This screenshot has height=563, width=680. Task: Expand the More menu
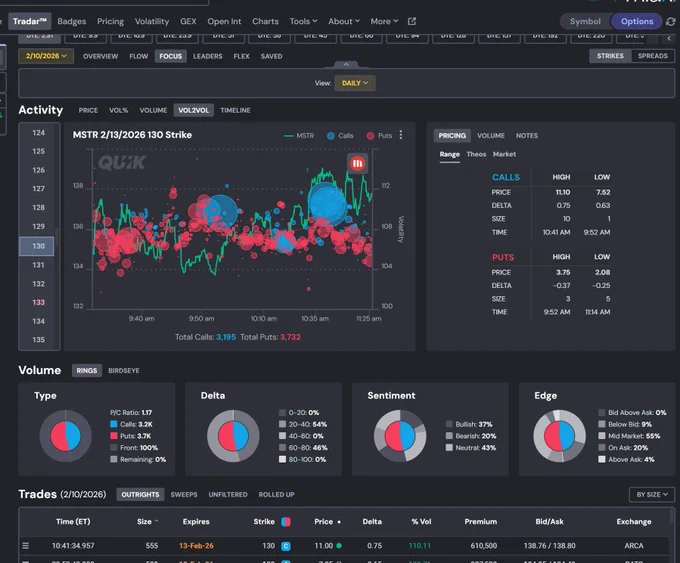[384, 21]
